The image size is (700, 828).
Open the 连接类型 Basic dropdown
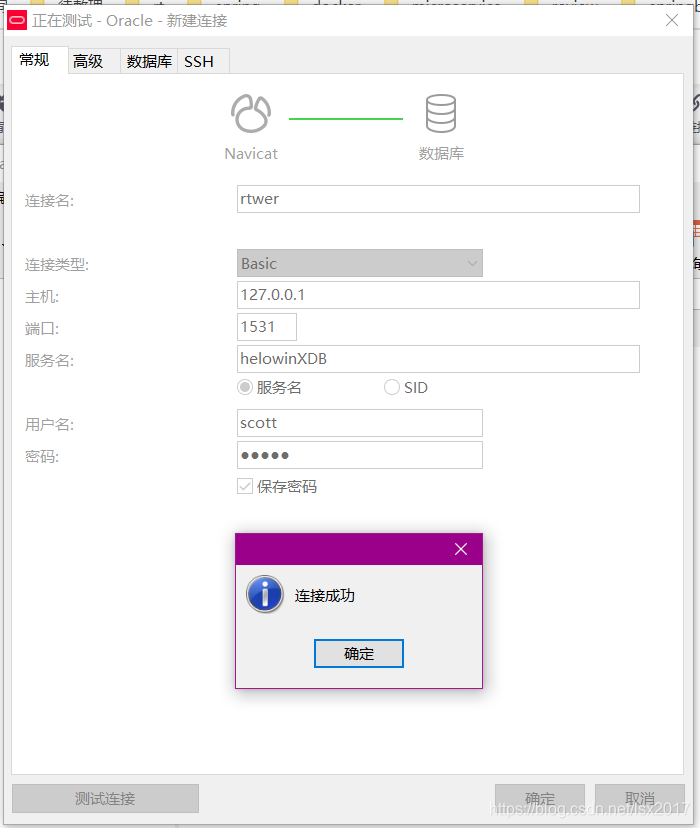tap(360, 263)
